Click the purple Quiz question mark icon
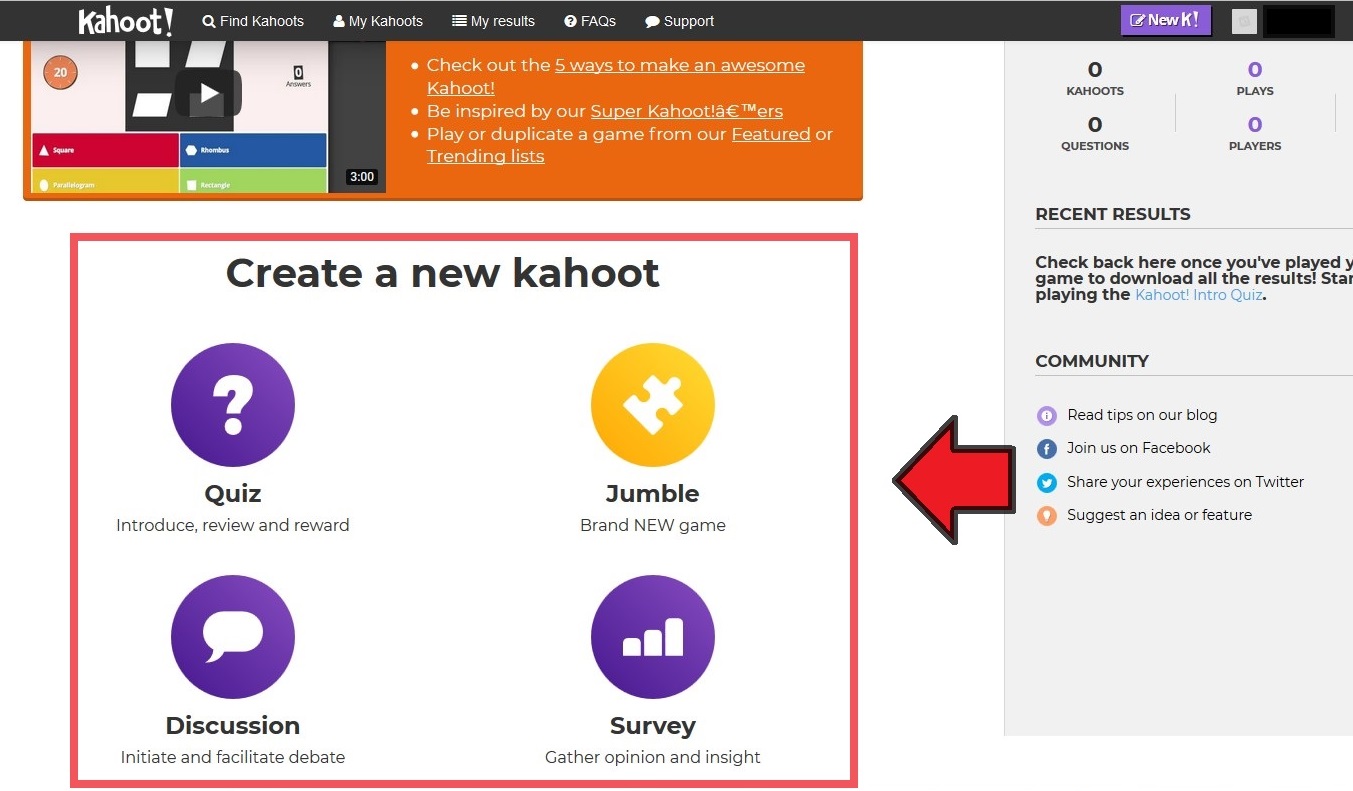 232,404
